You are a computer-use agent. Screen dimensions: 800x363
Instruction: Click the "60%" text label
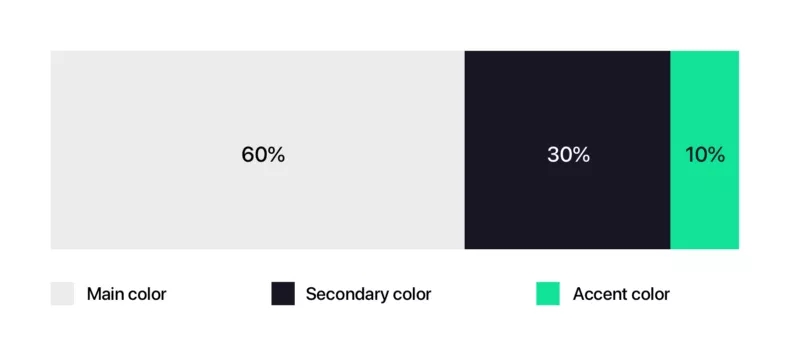tap(263, 155)
